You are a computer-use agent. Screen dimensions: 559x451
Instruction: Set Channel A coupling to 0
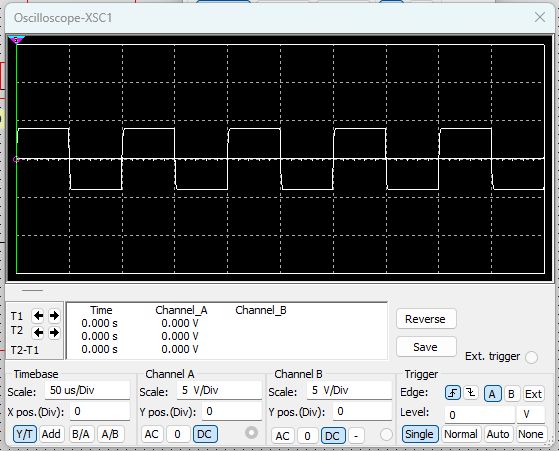pyautogui.click(x=178, y=434)
